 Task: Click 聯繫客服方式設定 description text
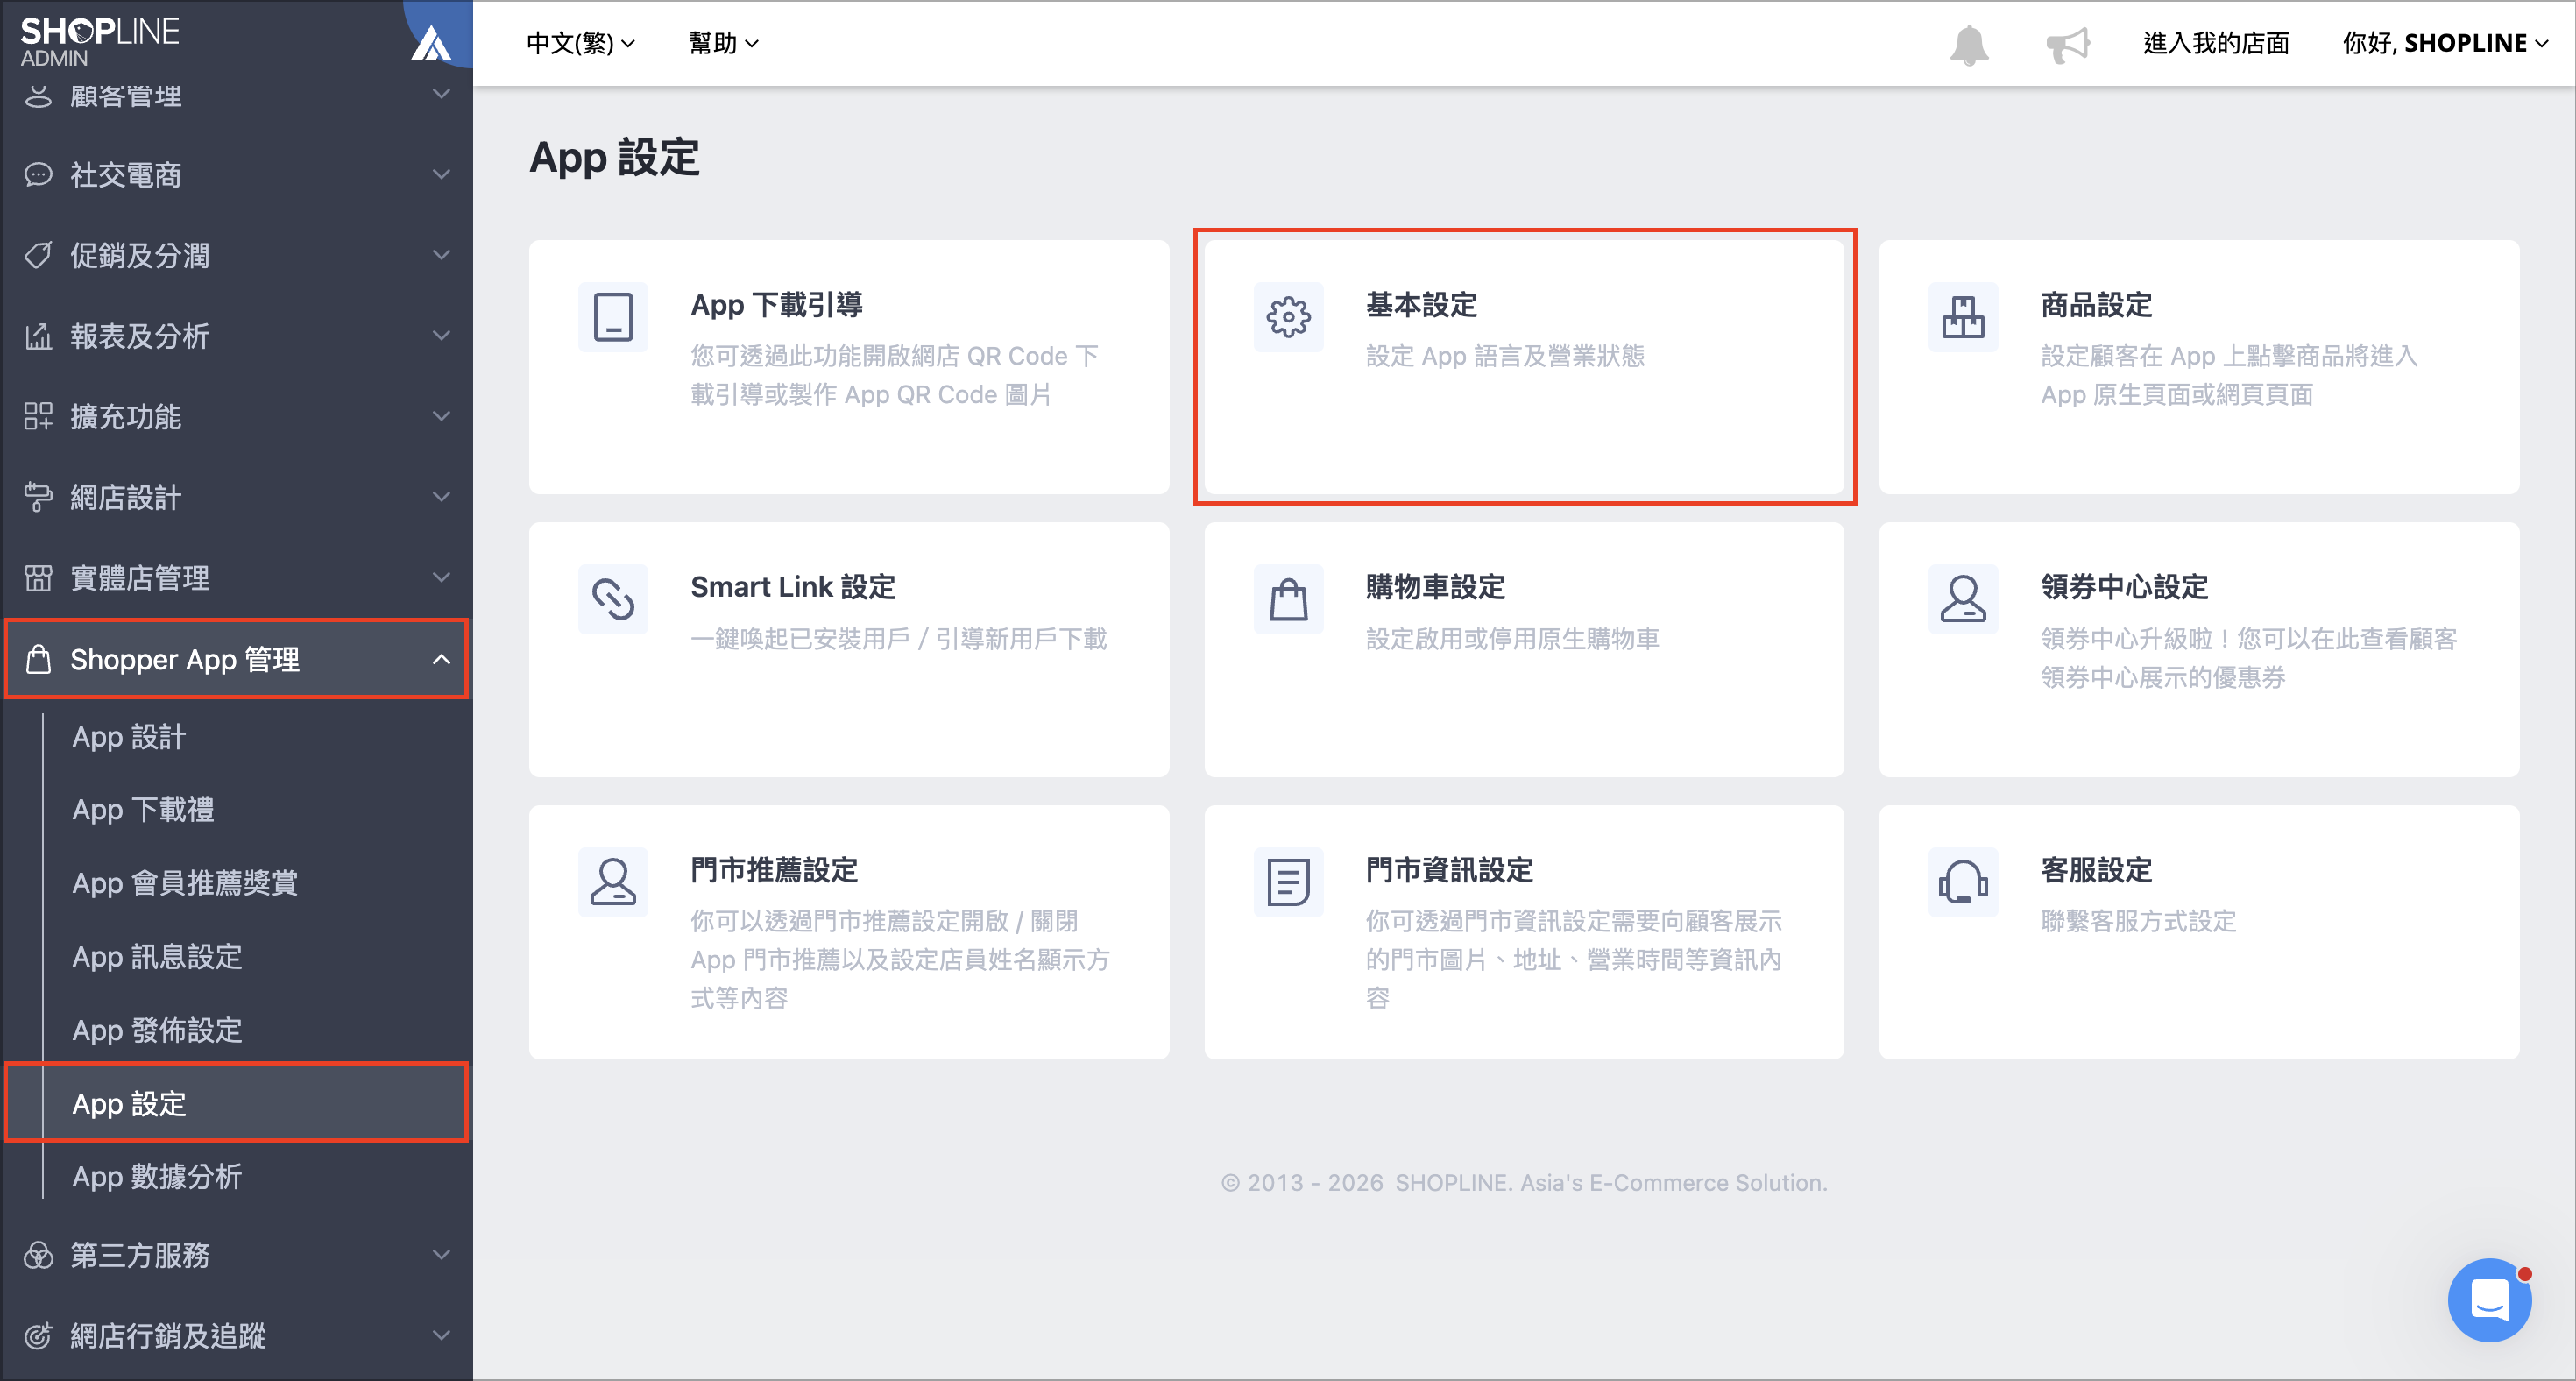pyautogui.click(x=2138, y=921)
